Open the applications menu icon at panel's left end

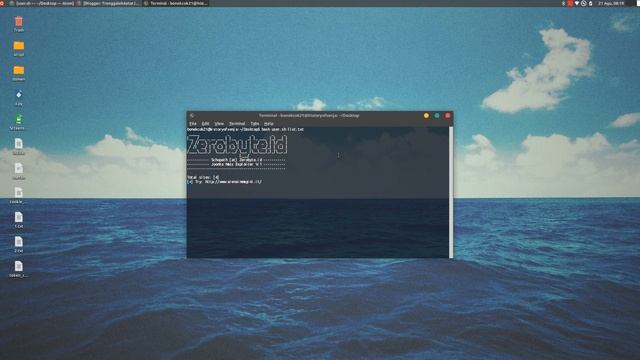tap(3, 3)
